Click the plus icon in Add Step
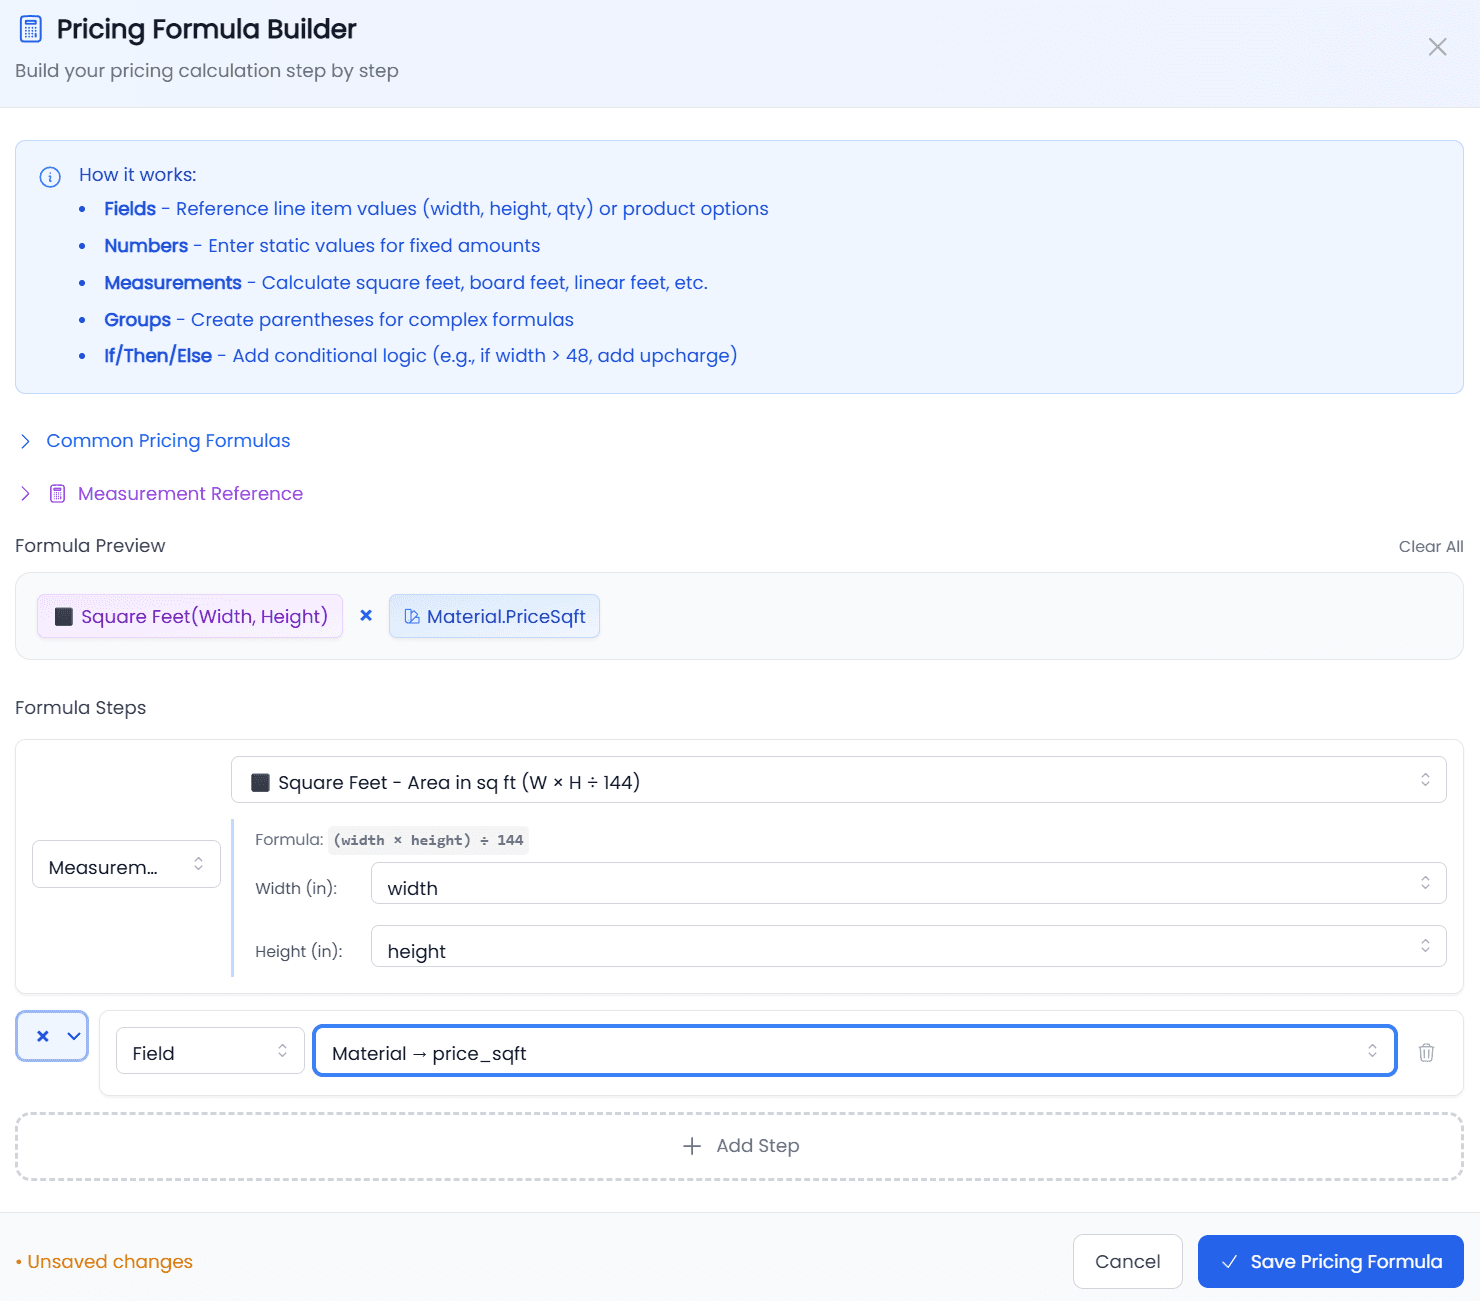 [692, 1146]
